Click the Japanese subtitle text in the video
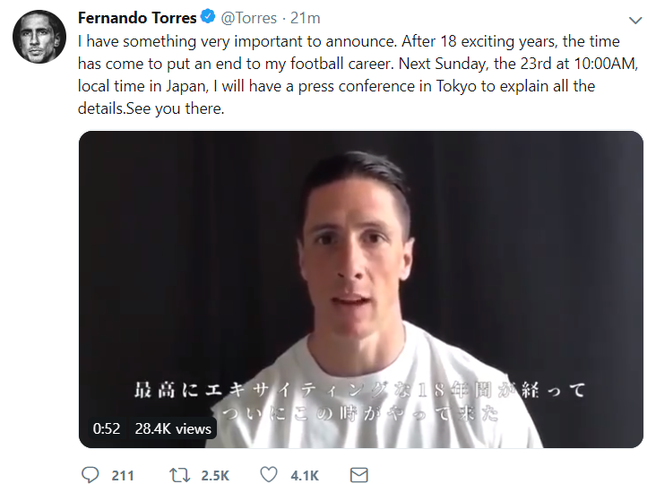 tap(359, 401)
